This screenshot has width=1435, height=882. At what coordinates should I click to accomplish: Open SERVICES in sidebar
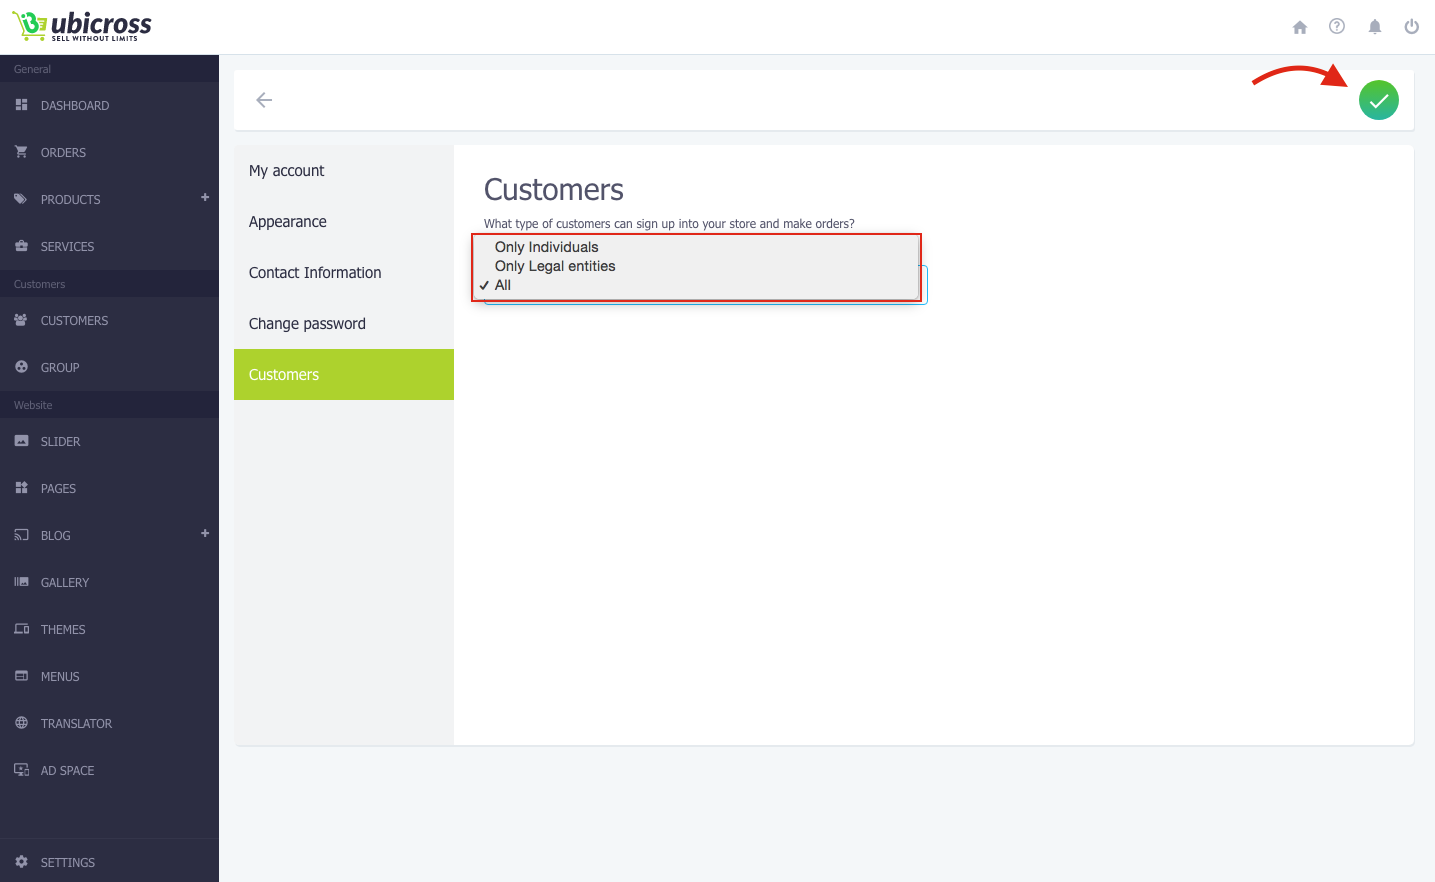(67, 247)
